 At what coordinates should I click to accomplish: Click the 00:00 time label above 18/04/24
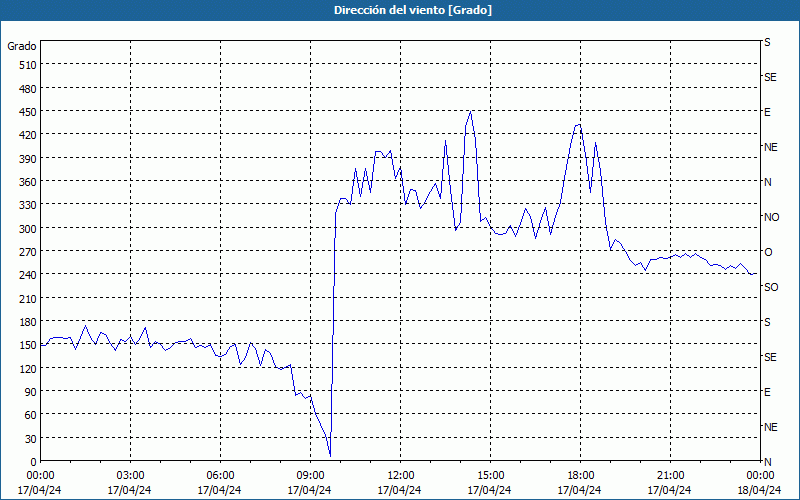(760, 476)
